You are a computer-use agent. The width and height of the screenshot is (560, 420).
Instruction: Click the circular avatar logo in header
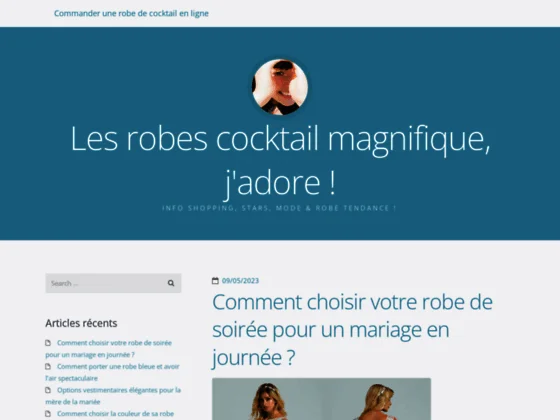[280, 87]
